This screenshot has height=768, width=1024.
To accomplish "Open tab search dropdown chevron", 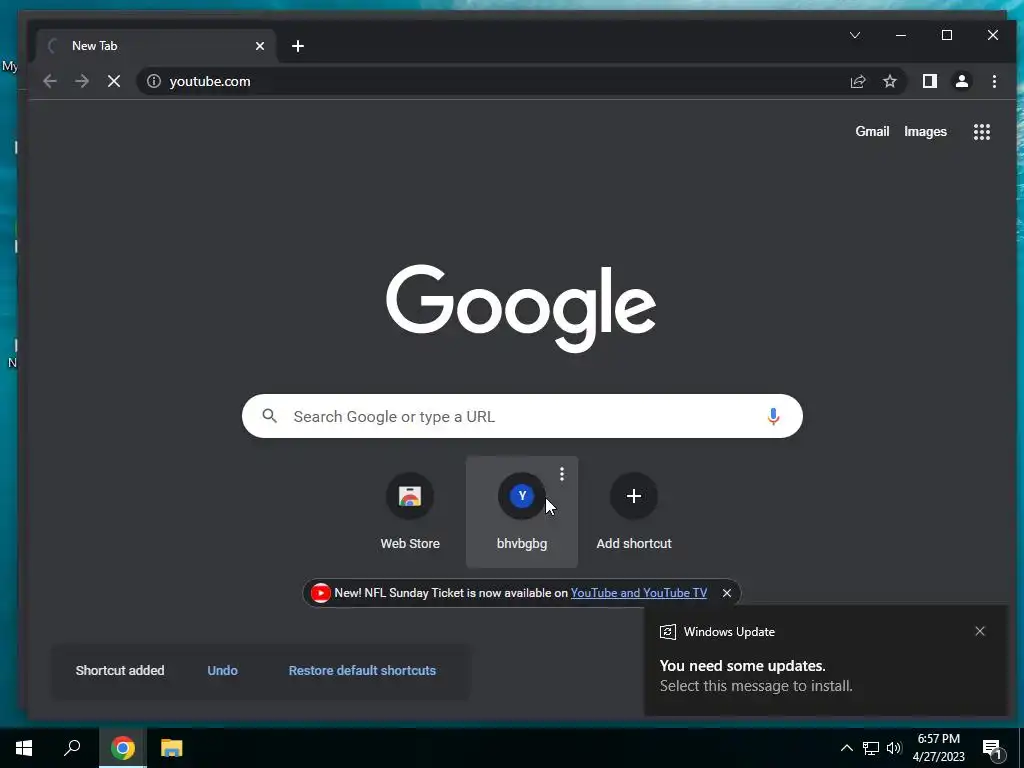I will click(x=855, y=35).
